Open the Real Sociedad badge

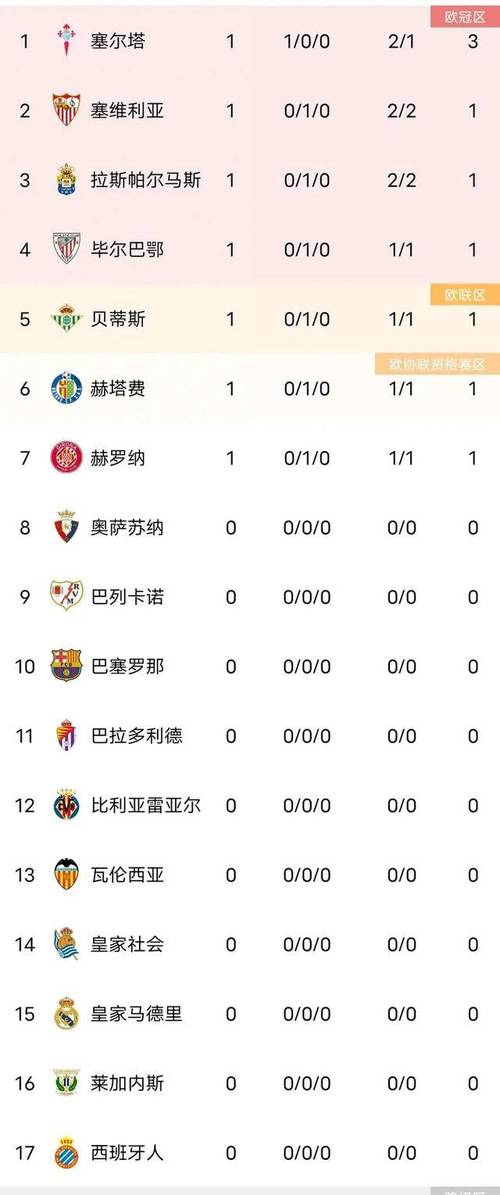point(66,944)
